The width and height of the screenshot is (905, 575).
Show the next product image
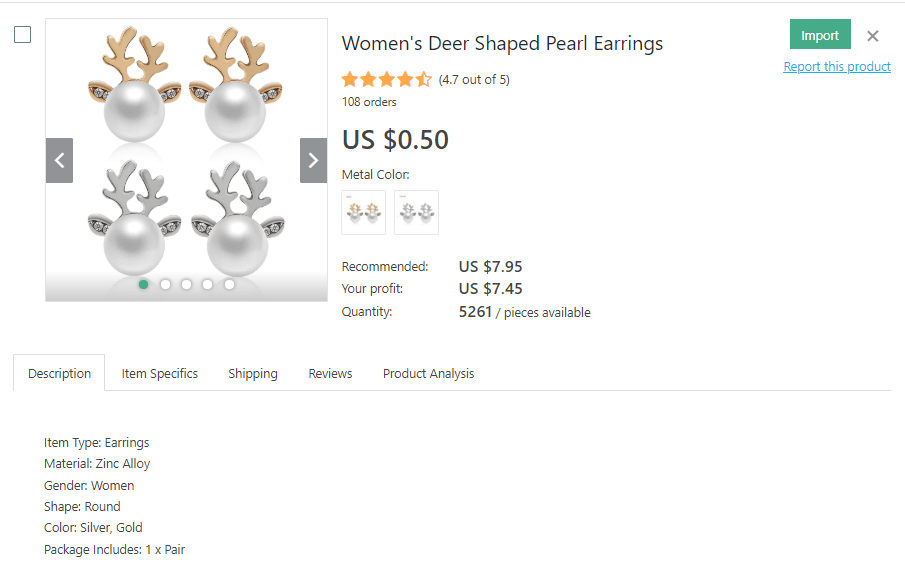[313, 160]
